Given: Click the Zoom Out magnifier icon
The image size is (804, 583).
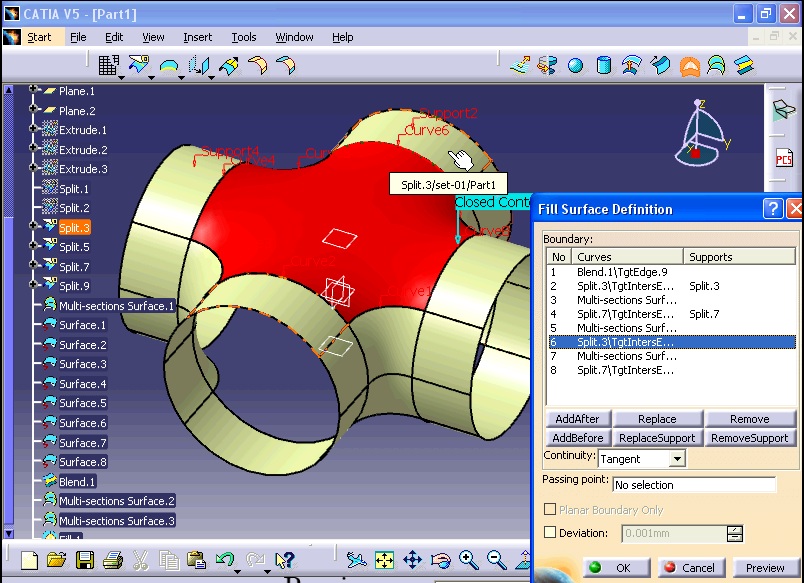Looking at the screenshot, I should (x=496, y=559).
